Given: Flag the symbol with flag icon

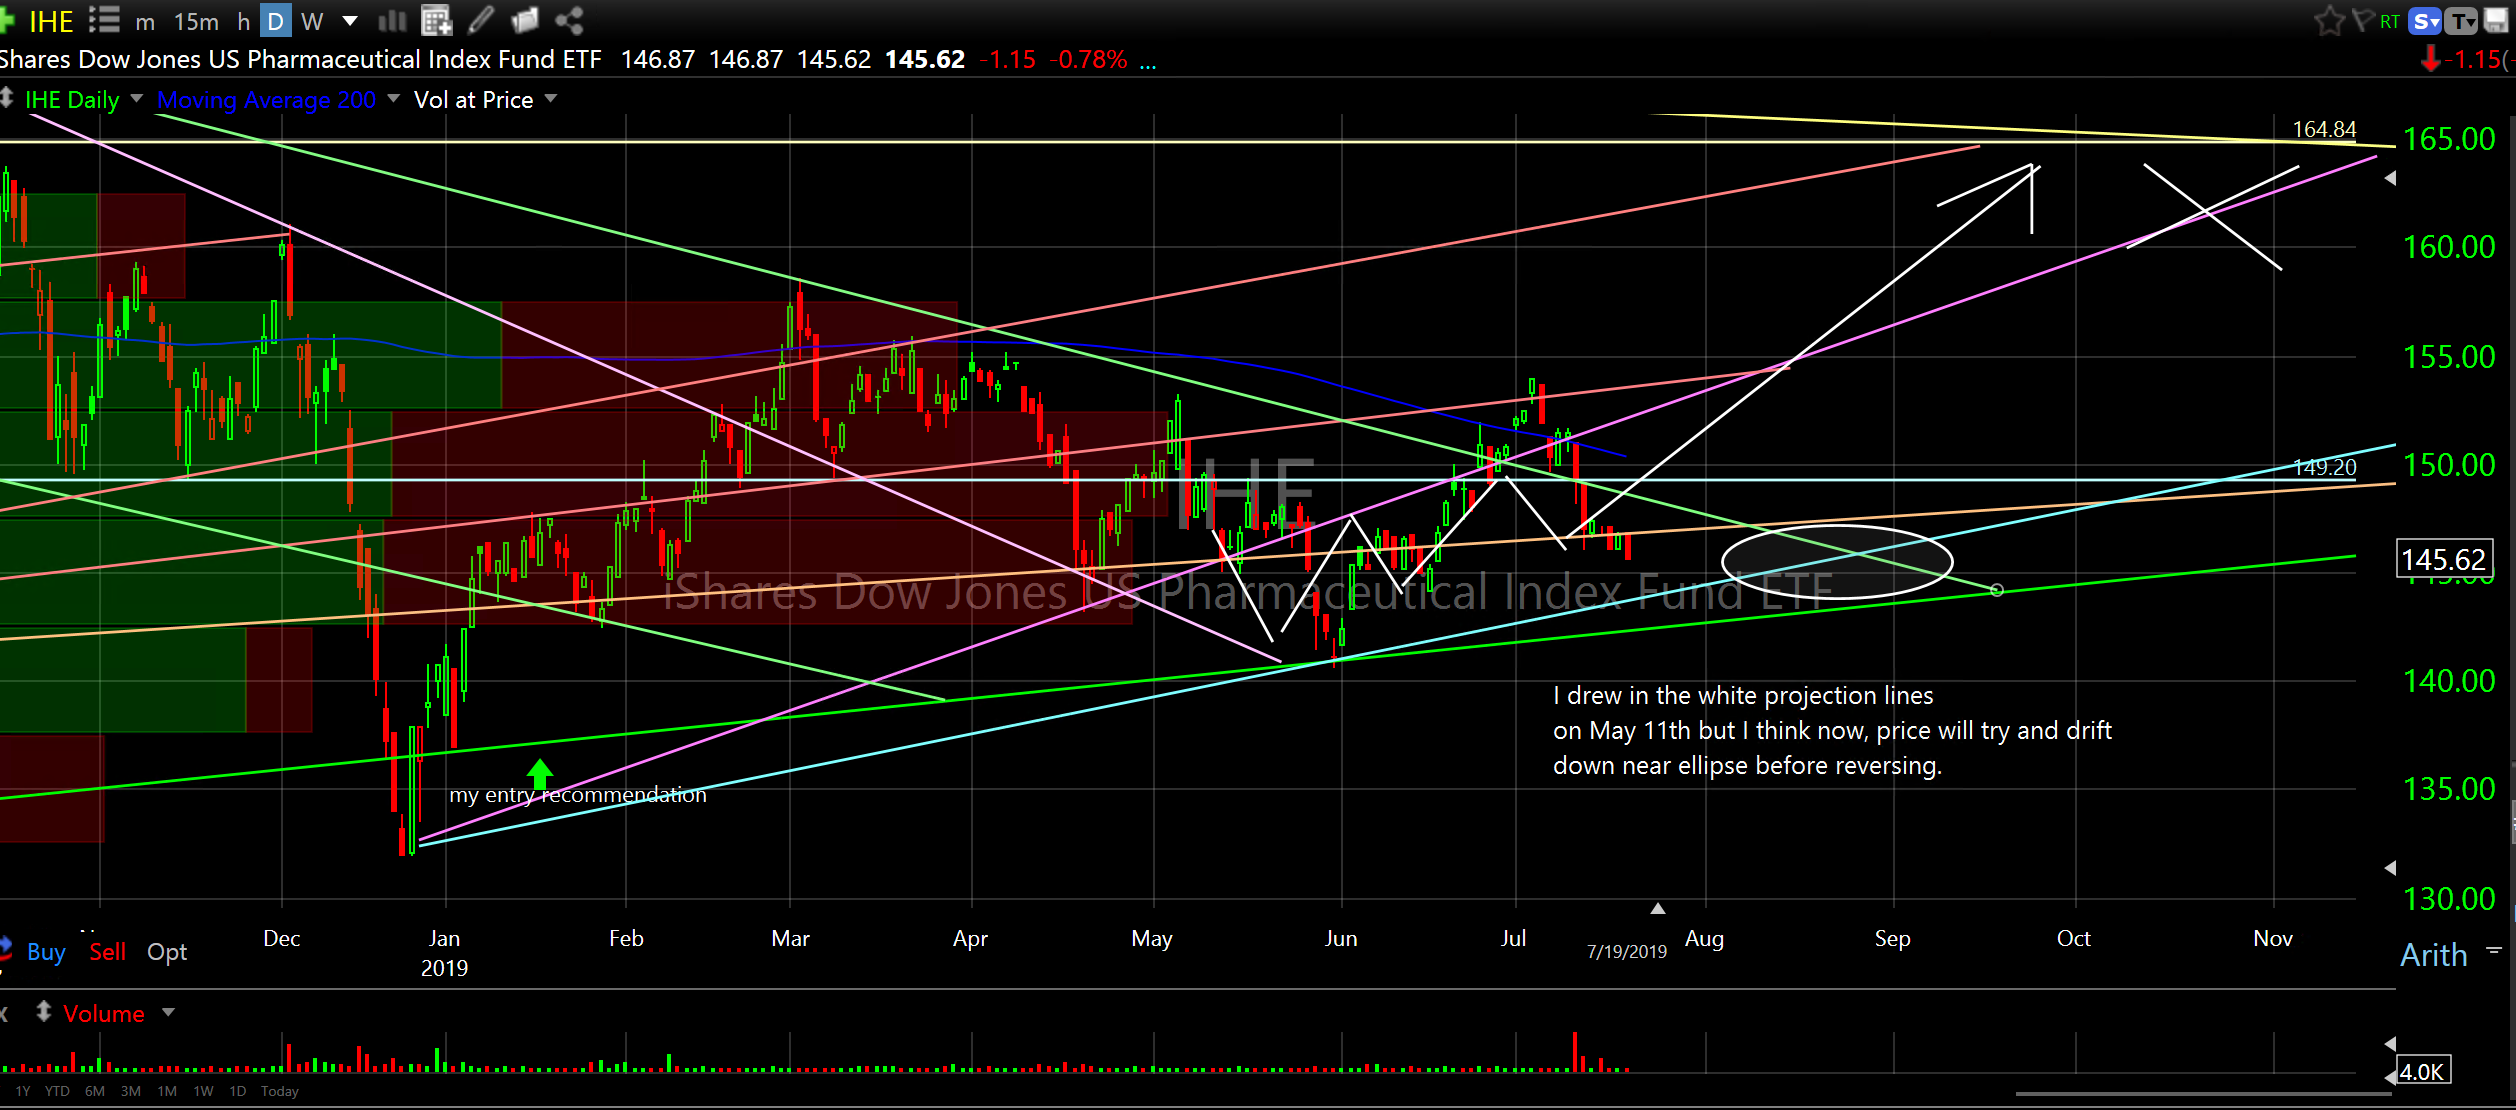Looking at the screenshot, I should tap(2362, 21).
